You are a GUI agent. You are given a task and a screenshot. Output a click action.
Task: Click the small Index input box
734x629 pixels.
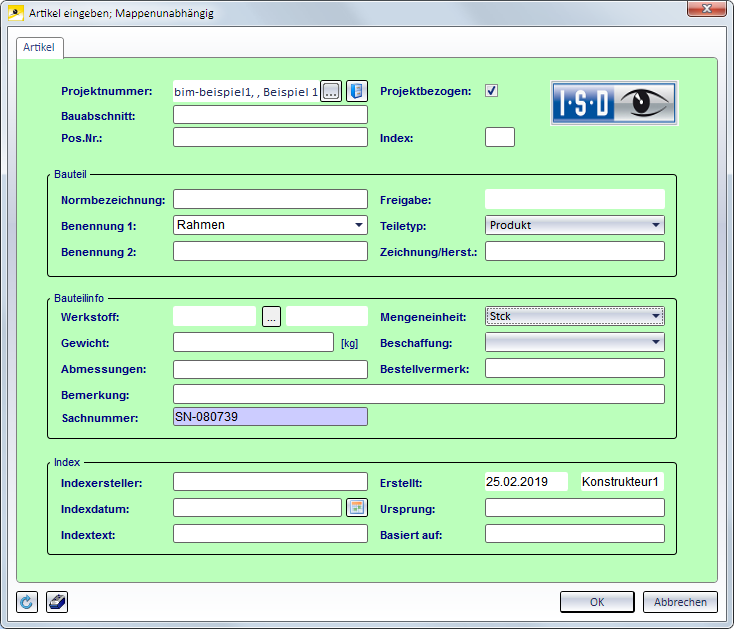point(499,138)
